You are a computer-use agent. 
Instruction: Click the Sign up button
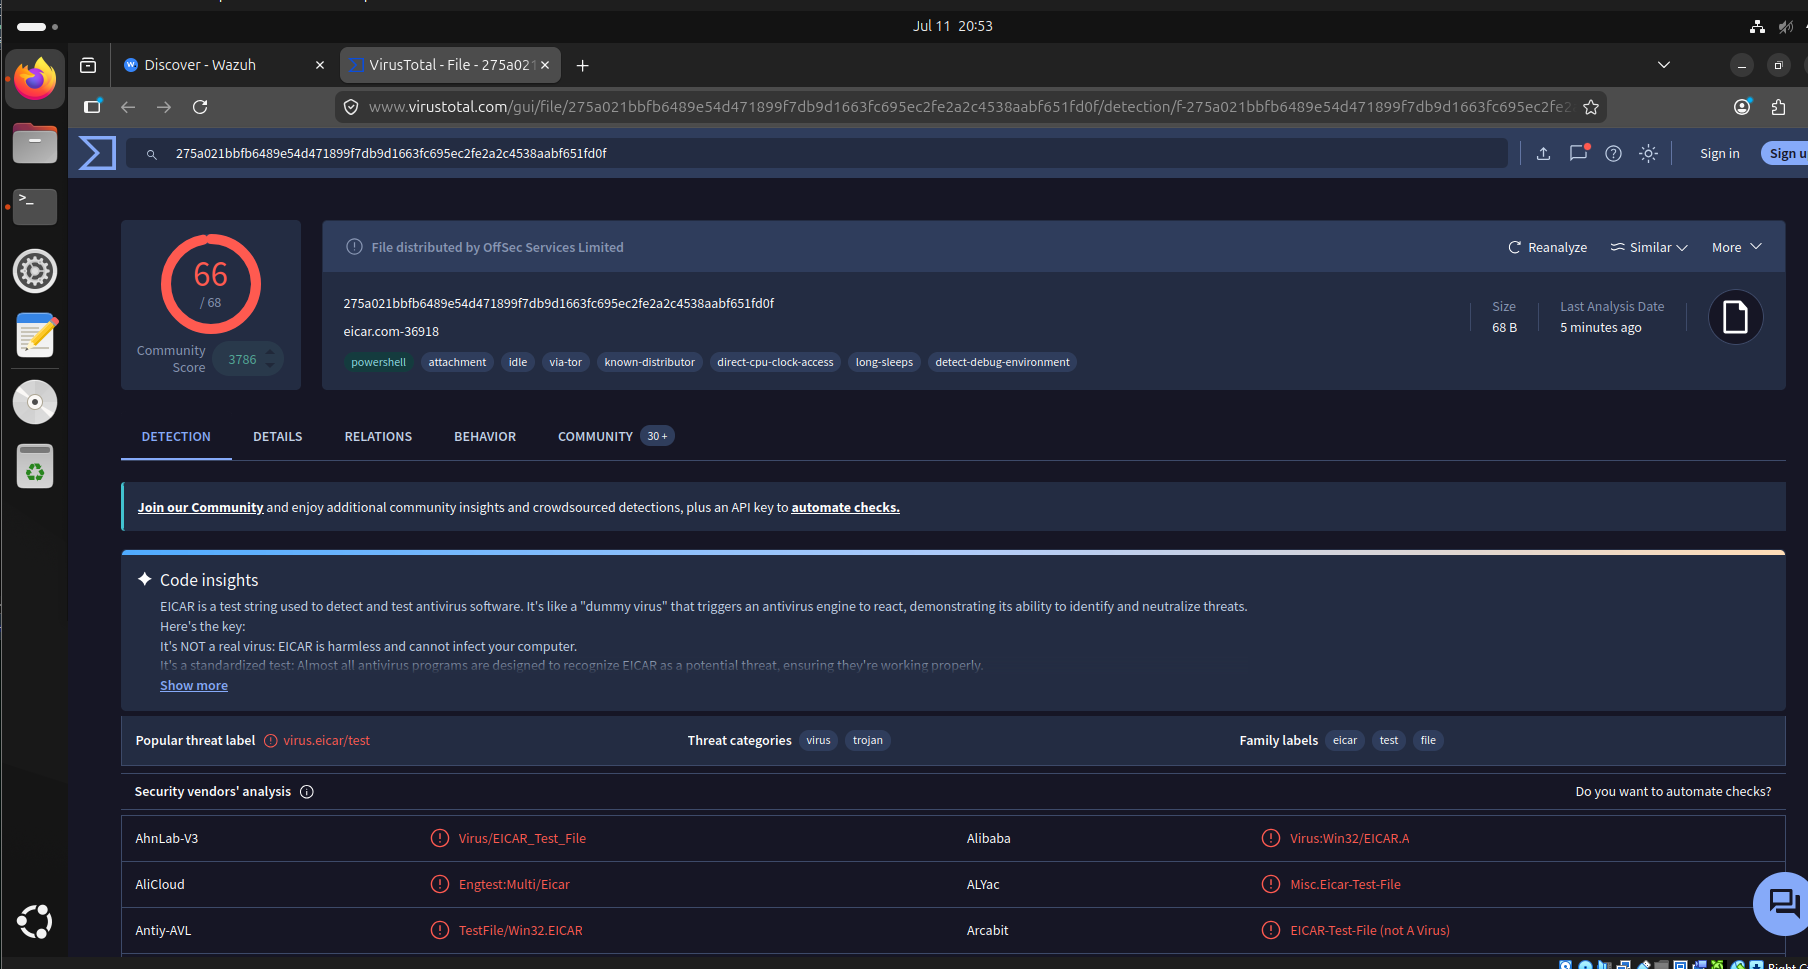click(x=1786, y=154)
